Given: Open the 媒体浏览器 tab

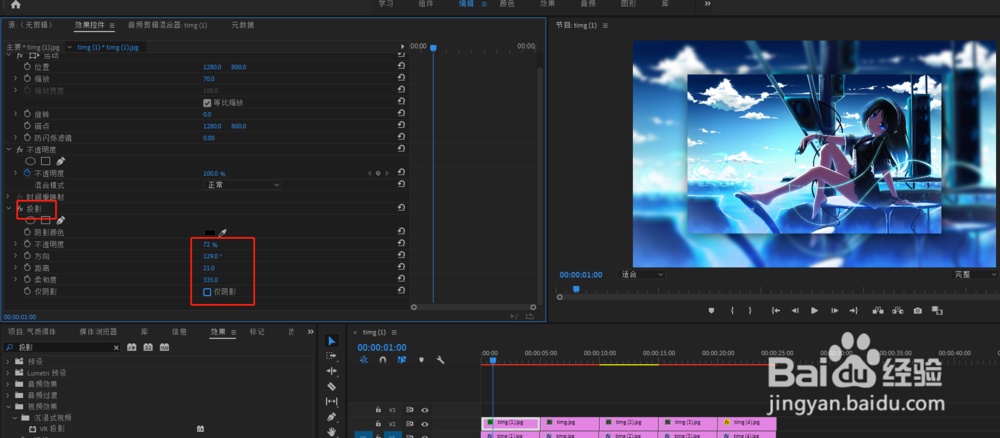Looking at the screenshot, I should coord(98,332).
